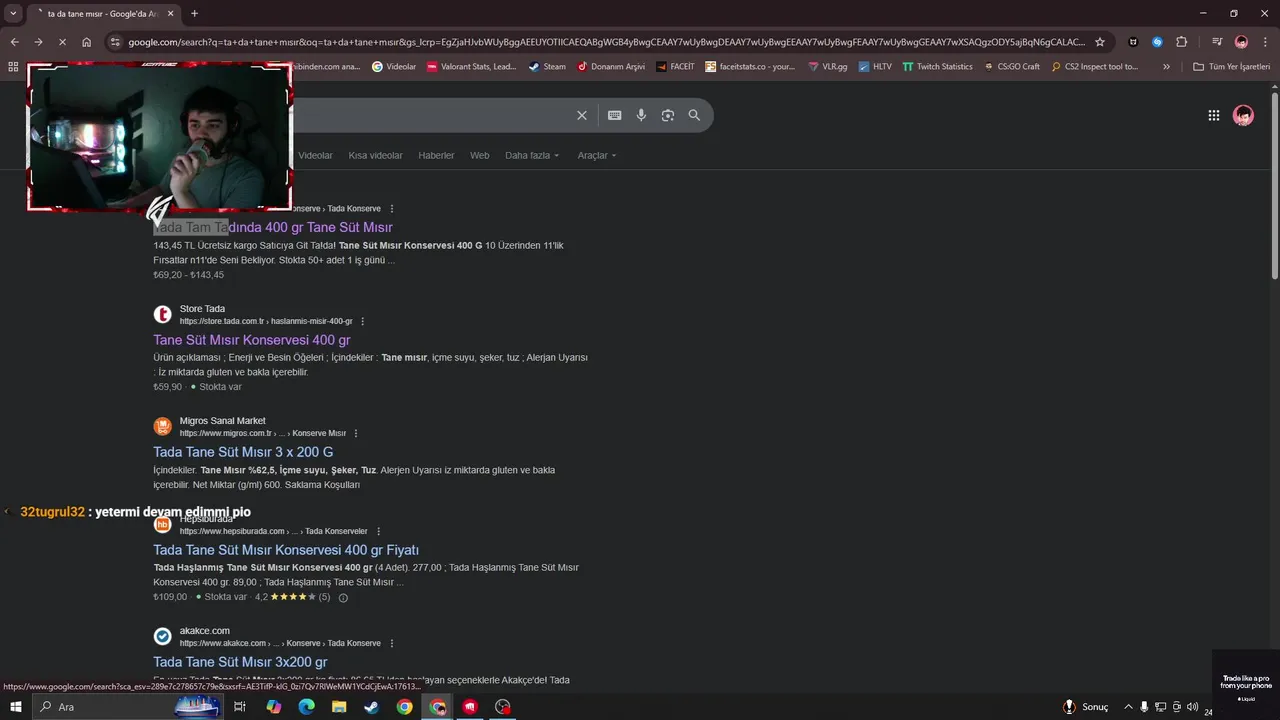Open the Steam bookmark
This screenshot has height=720, width=1280.
click(x=547, y=67)
